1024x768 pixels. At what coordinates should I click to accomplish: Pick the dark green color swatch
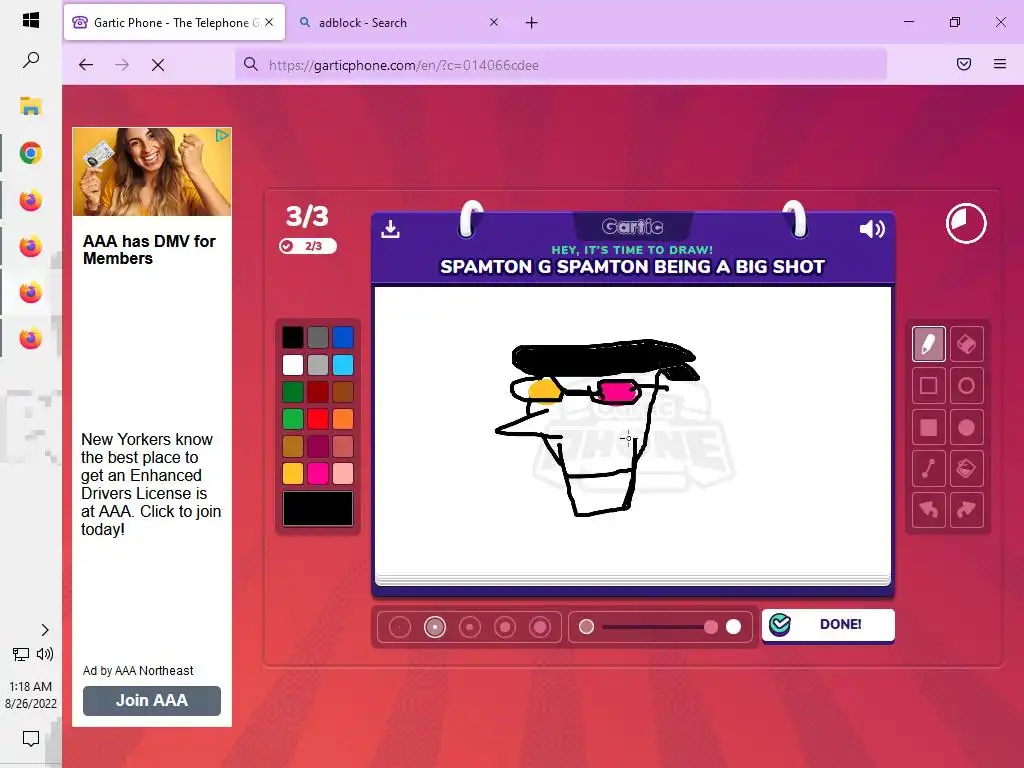point(293,392)
